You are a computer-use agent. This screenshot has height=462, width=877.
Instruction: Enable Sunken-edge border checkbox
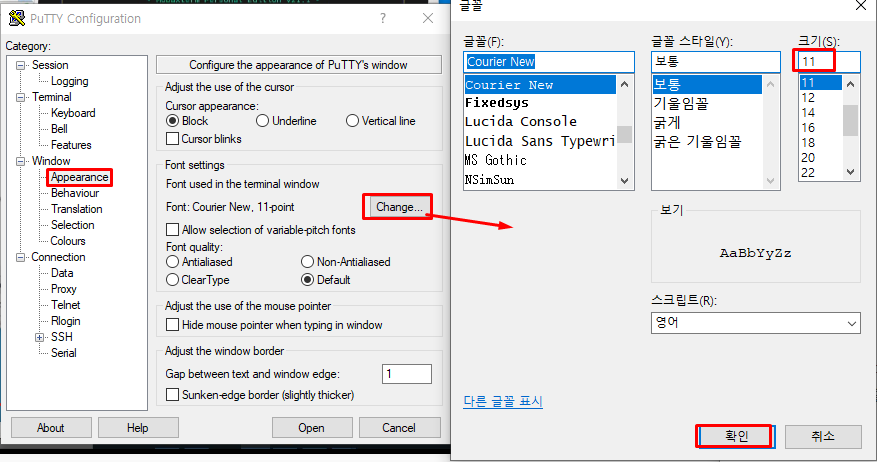[173, 395]
